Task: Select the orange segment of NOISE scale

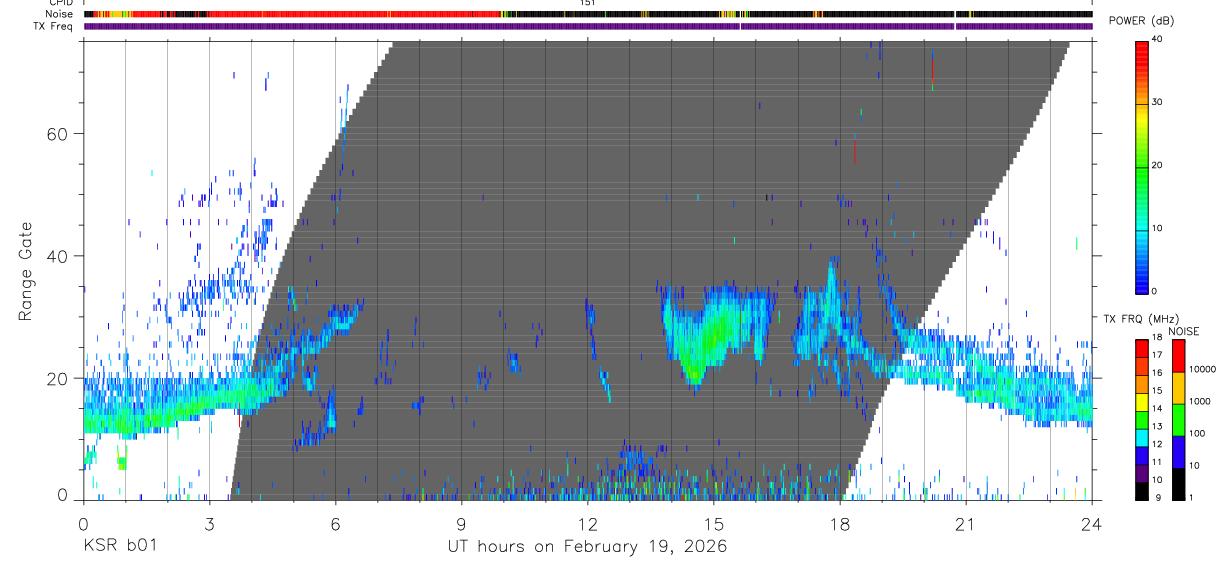Action: pyautogui.click(x=1178, y=388)
